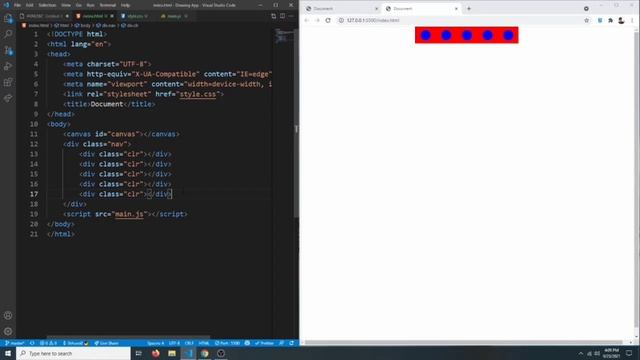Change indentation via Spaces: 4 status item

[x=156, y=343]
